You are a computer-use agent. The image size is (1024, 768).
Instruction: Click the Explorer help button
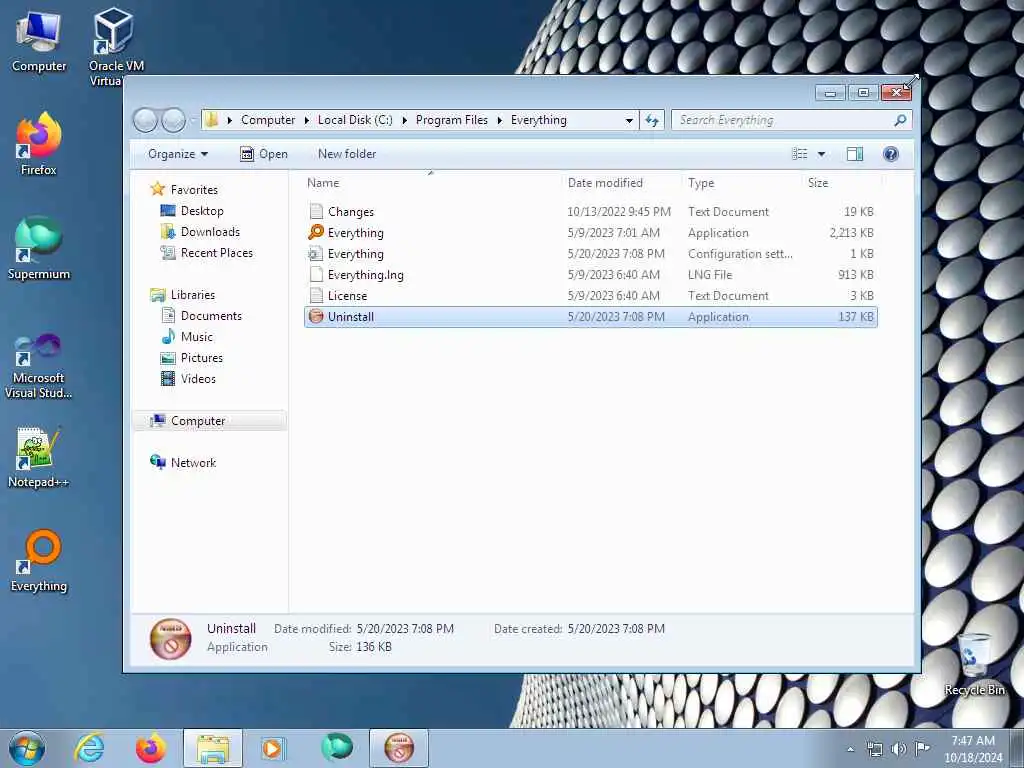pyautogui.click(x=891, y=154)
